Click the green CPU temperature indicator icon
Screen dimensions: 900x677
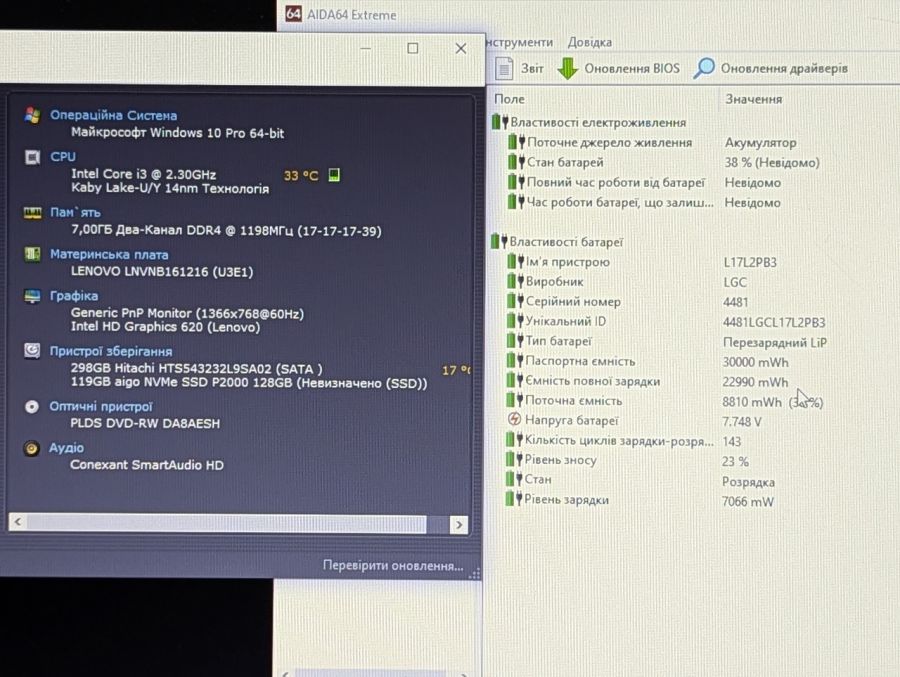[334, 175]
